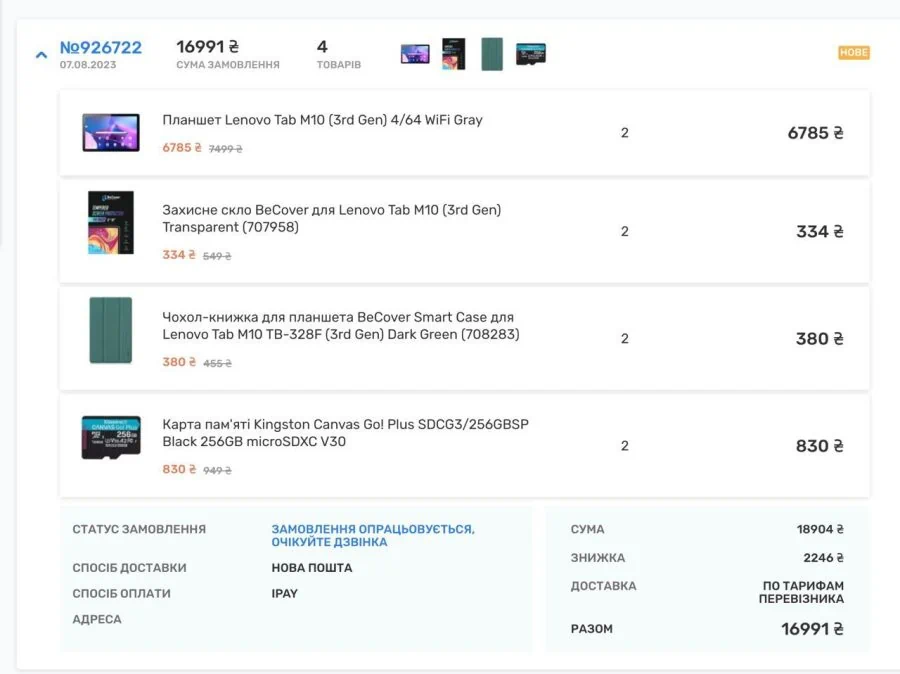Click the СУМА ЗАМОВЛЕННЯ label

point(228,65)
